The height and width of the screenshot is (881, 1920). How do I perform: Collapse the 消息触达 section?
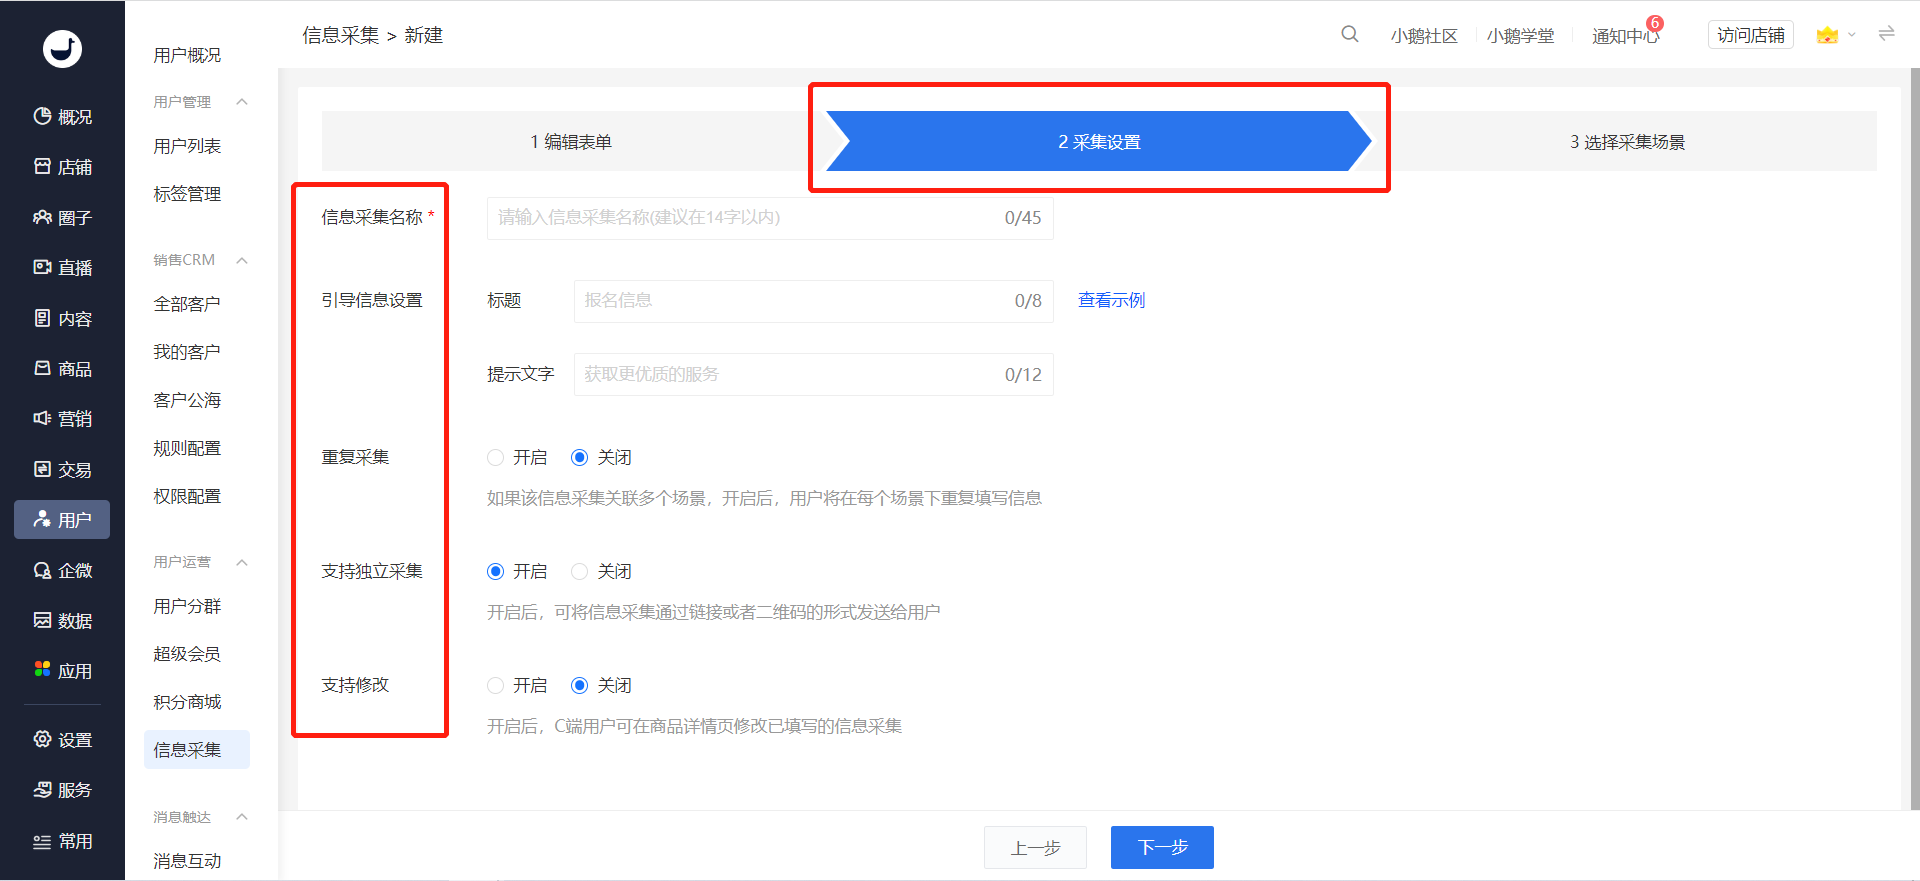241,817
